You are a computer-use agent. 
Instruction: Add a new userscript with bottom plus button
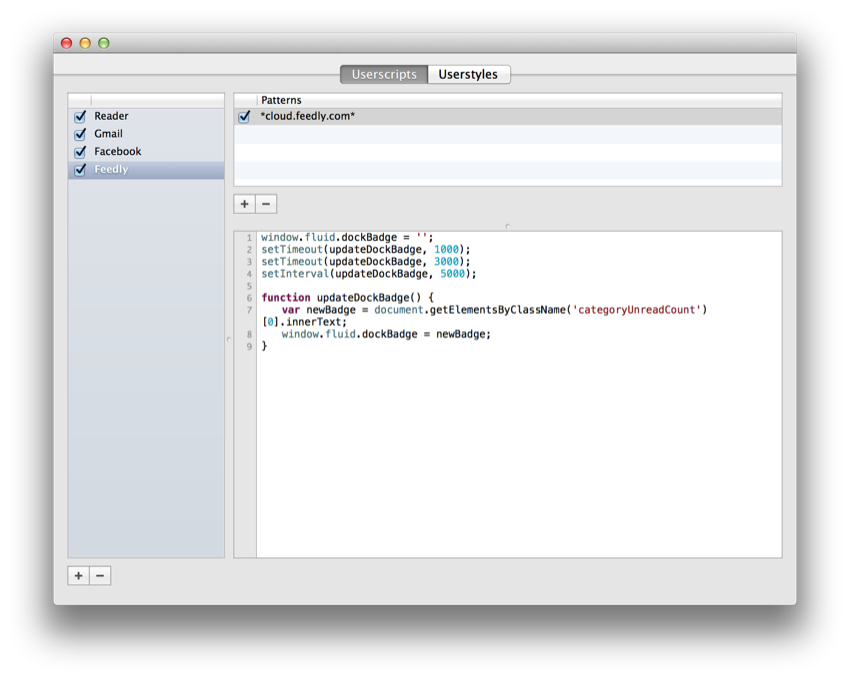click(79, 575)
